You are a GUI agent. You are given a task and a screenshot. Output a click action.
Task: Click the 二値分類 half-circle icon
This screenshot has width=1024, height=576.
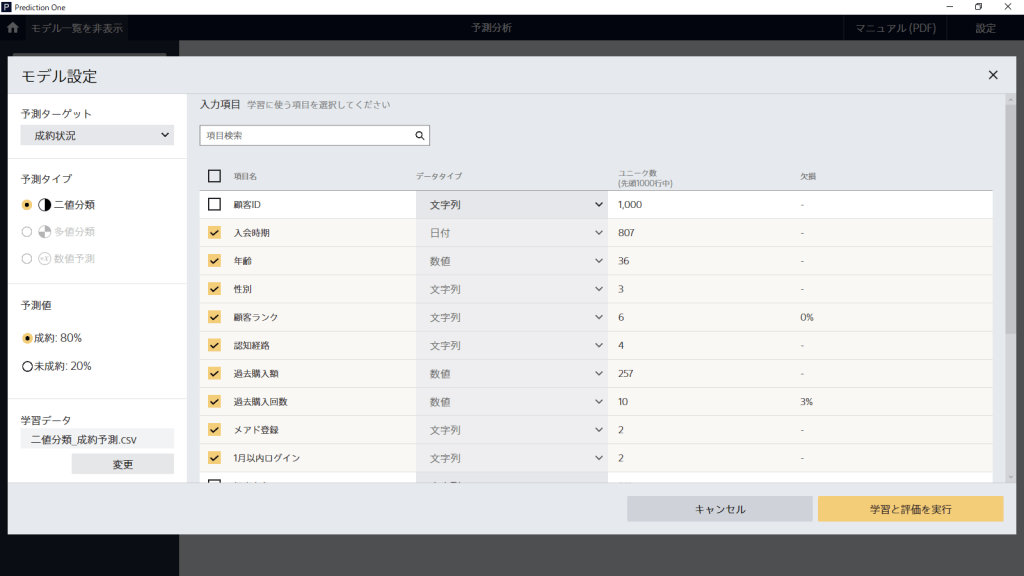[x=44, y=205]
